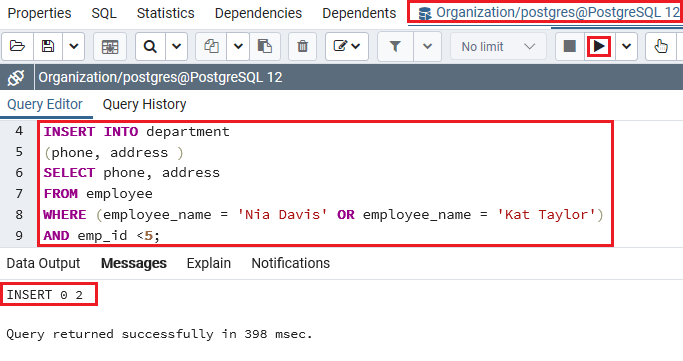This screenshot has height=361, width=683.
Task: Click the Stop query square icon
Action: tap(570, 46)
